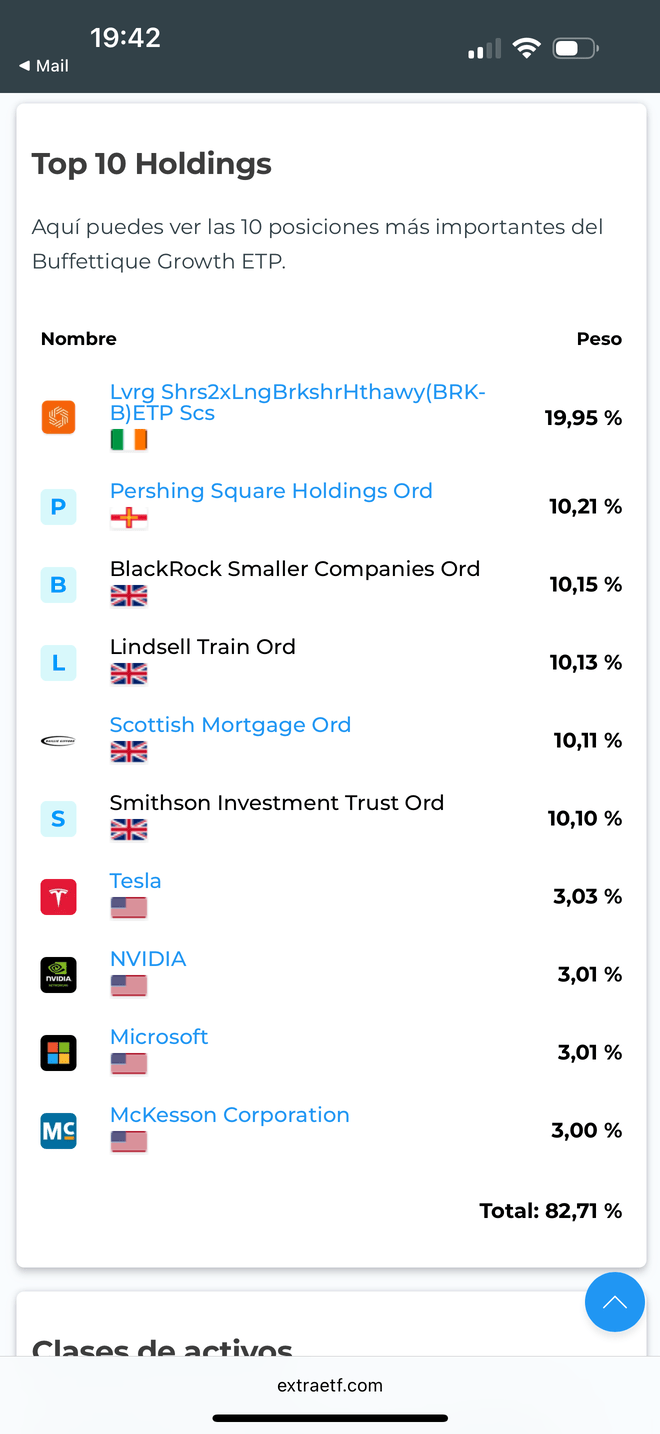
Task: Open the Pershing Square Holdings Ord link
Action: click(271, 491)
